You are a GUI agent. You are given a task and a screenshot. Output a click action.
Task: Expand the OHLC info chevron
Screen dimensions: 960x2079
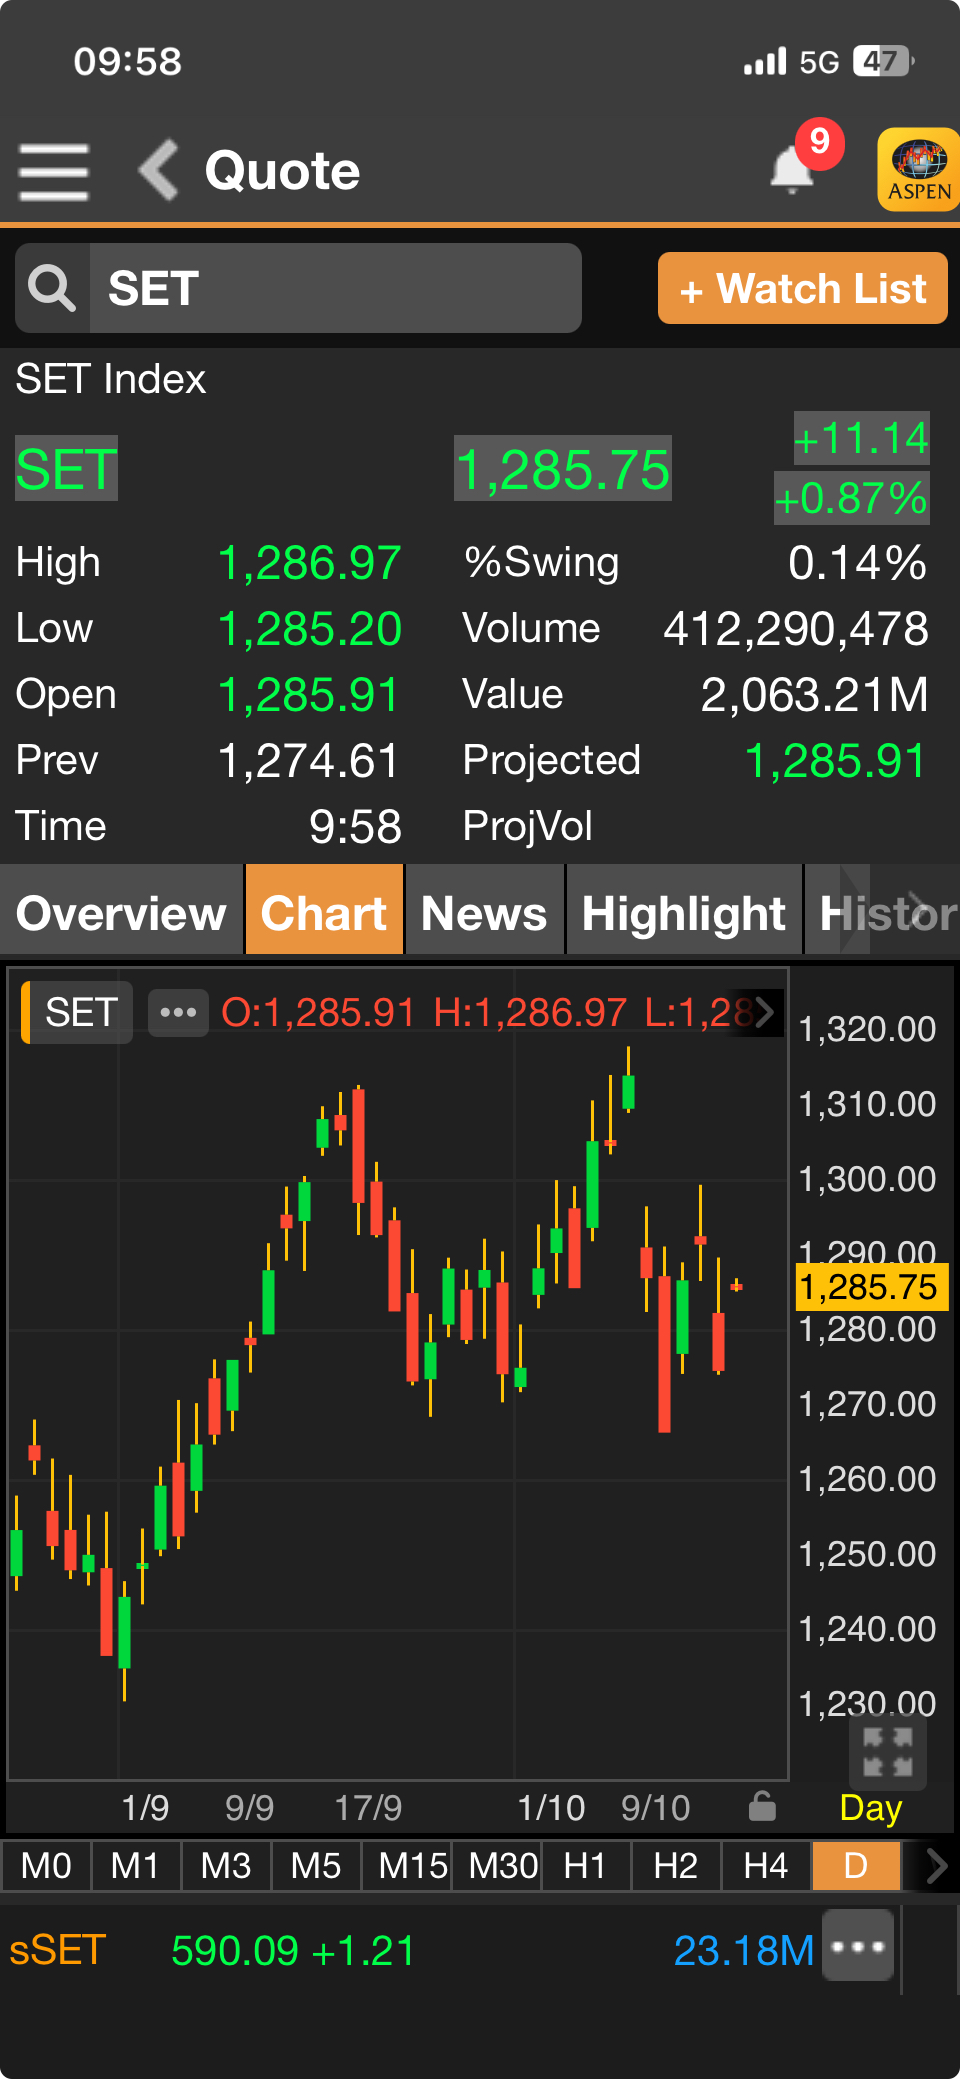pos(765,1012)
